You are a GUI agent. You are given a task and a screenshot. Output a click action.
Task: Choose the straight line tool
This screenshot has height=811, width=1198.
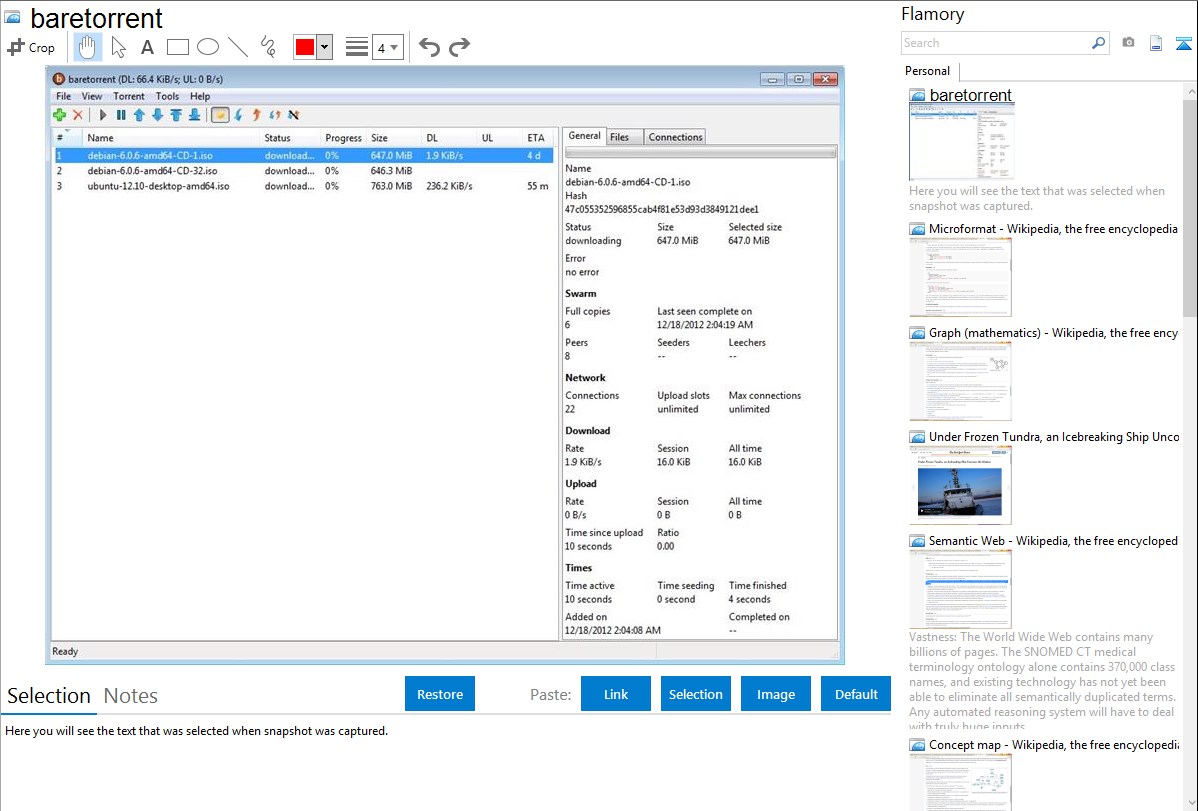[238, 47]
